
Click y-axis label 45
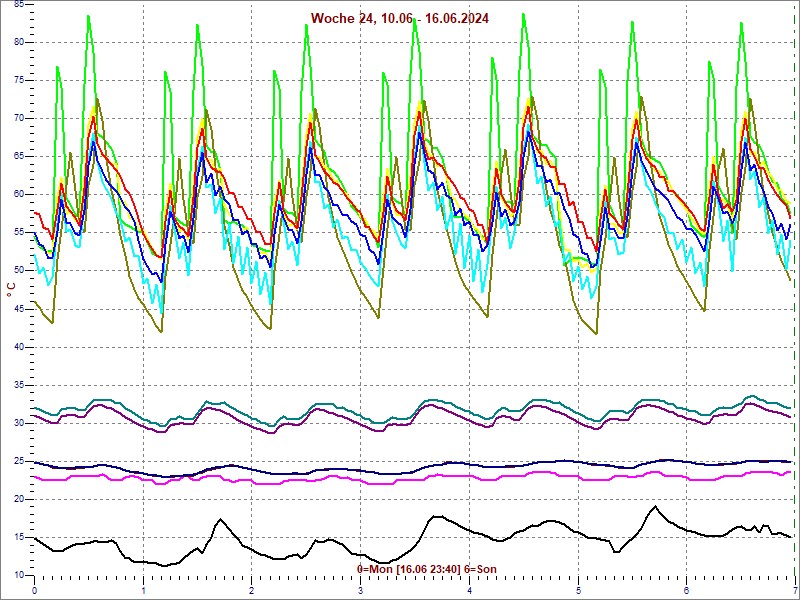coord(19,309)
